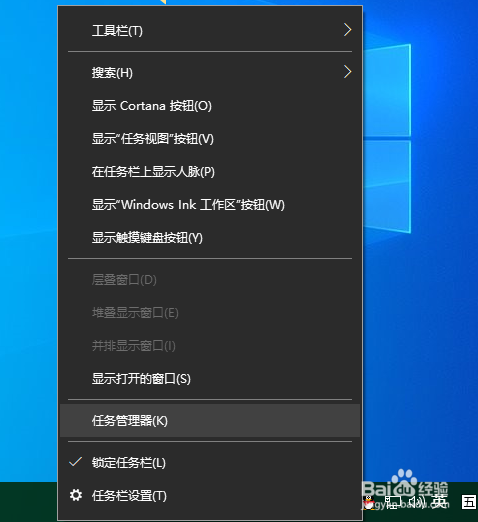Expand the 工具栏(T) submenu
The image size is (478, 522).
click(x=210, y=31)
